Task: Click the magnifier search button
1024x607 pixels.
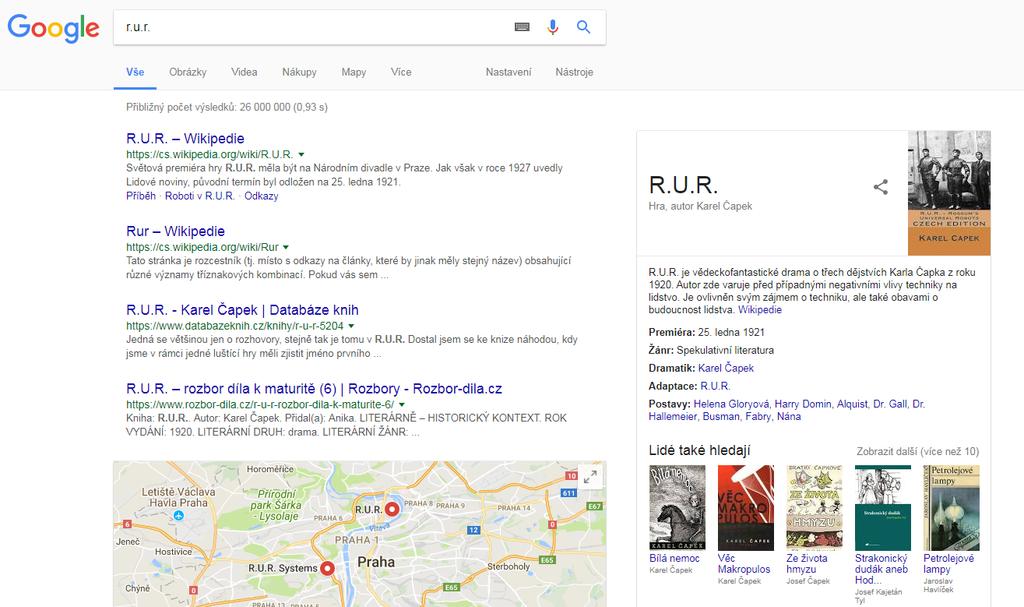Action: point(583,27)
